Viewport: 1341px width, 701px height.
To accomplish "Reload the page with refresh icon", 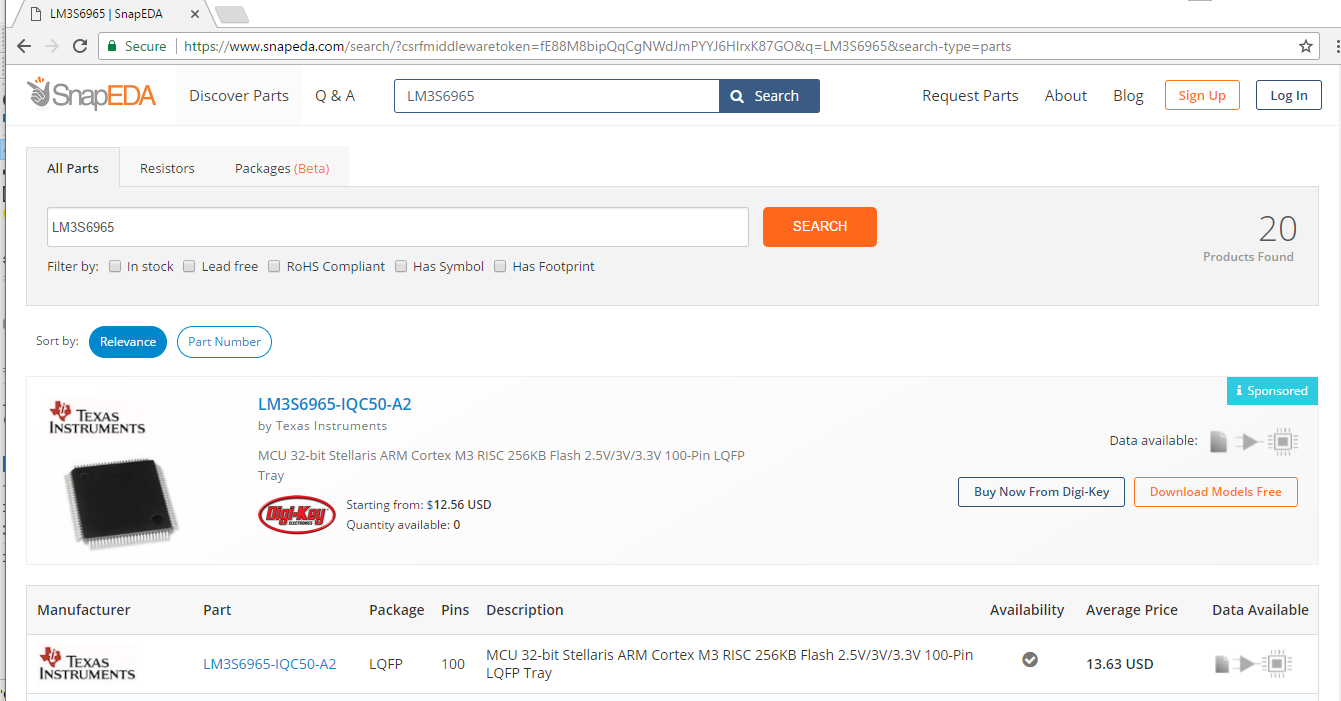I will 80,46.
